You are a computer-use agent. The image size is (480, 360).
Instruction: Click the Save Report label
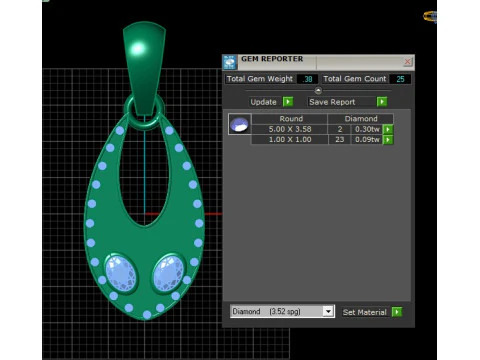click(332, 102)
